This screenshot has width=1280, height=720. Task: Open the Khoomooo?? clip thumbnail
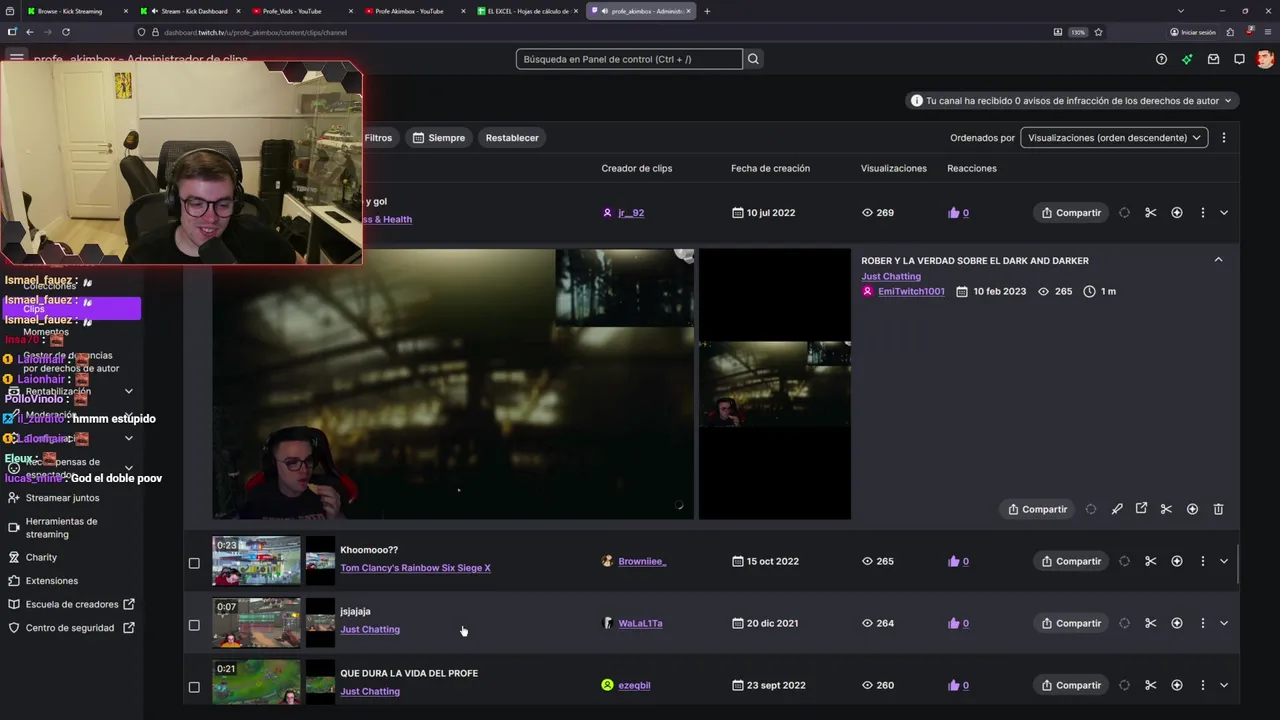[x=256, y=561]
